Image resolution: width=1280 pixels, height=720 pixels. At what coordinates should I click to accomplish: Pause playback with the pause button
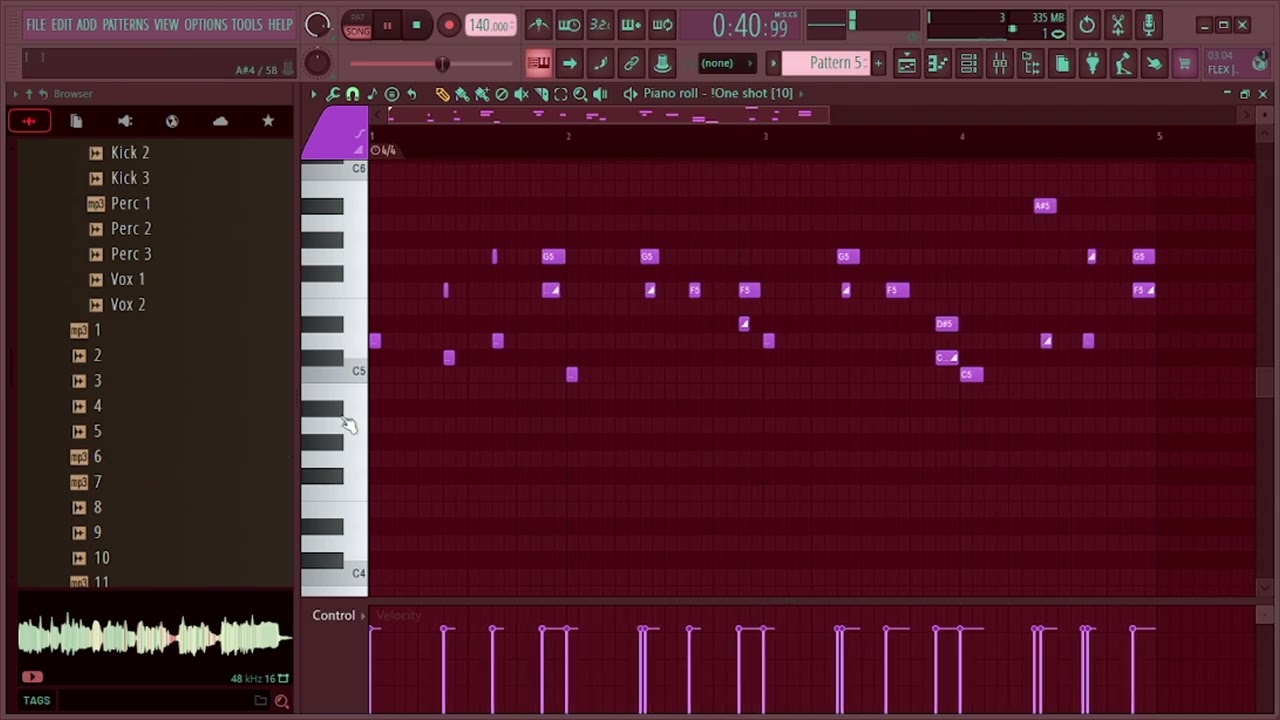pyautogui.click(x=387, y=26)
